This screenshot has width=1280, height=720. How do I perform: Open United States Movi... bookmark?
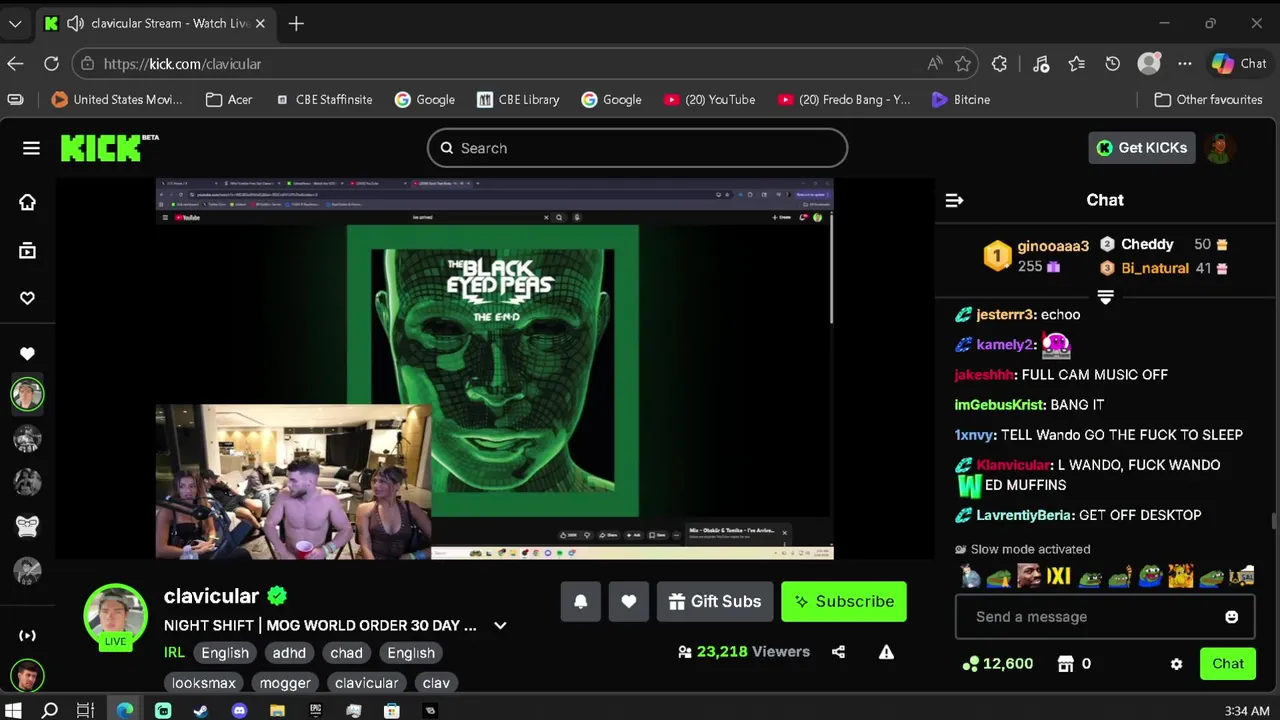coord(117,100)
